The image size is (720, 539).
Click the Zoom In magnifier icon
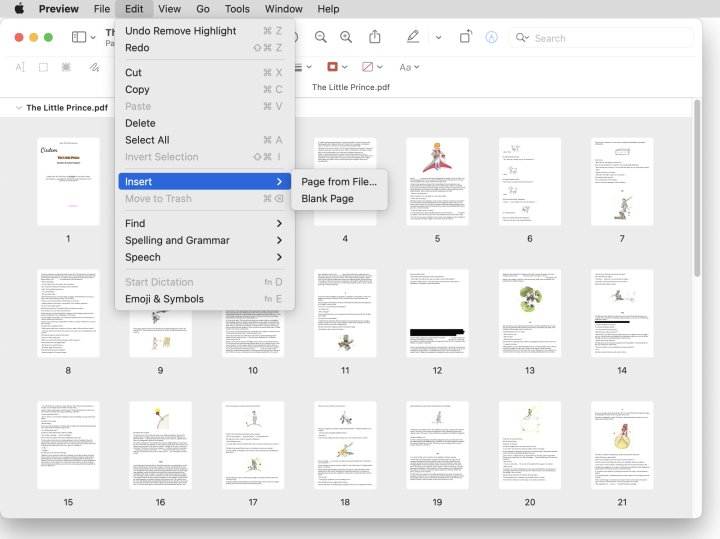[x=346, y=37]
